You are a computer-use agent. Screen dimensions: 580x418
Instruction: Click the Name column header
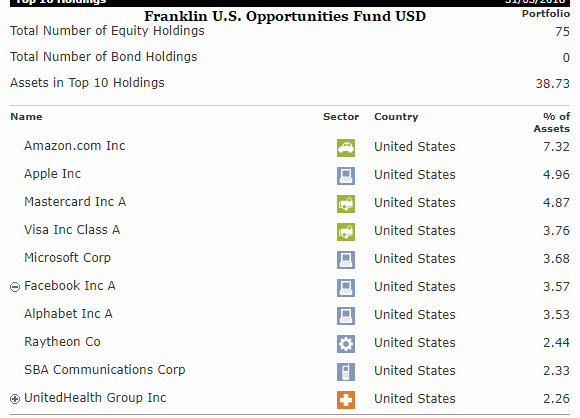tap(26, 117)
